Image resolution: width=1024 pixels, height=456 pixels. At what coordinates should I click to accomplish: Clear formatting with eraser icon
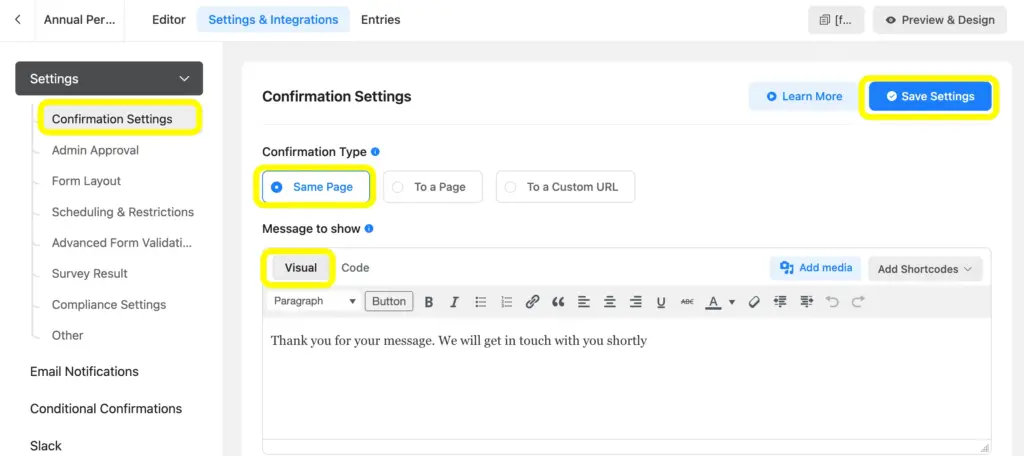754,302
